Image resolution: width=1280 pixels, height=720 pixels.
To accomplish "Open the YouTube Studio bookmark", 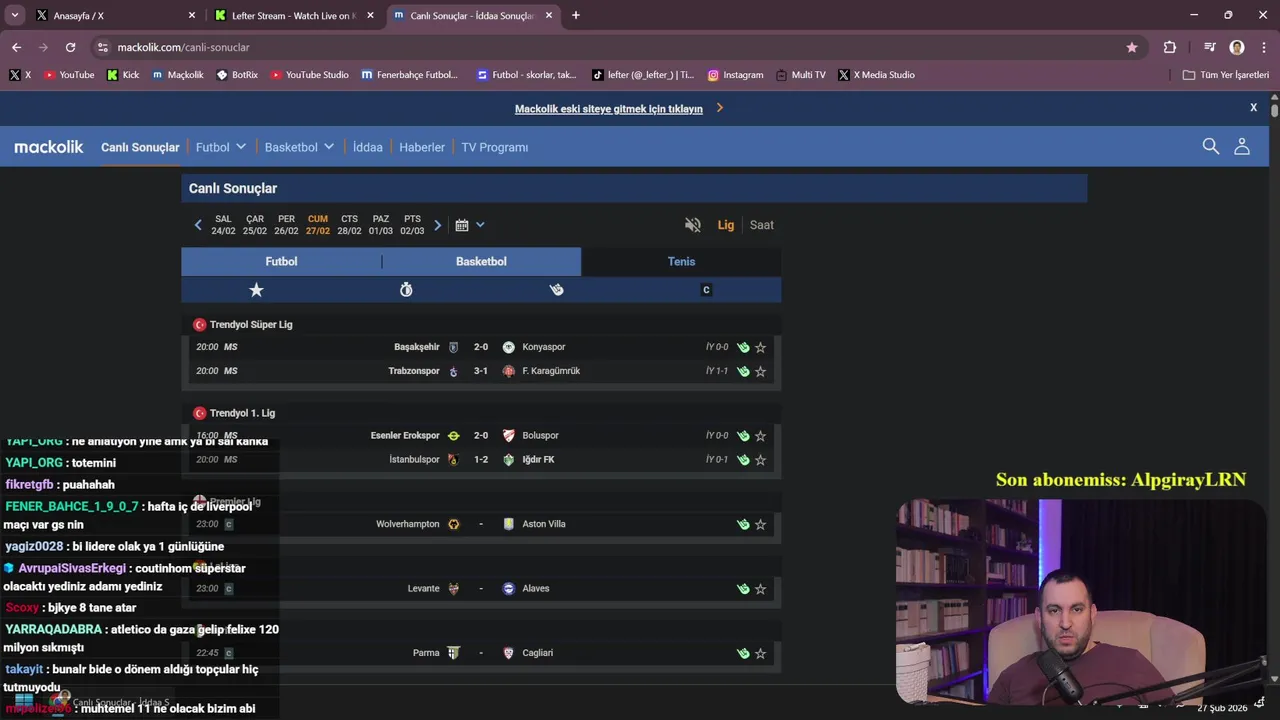I will click(x=309, y=75).
